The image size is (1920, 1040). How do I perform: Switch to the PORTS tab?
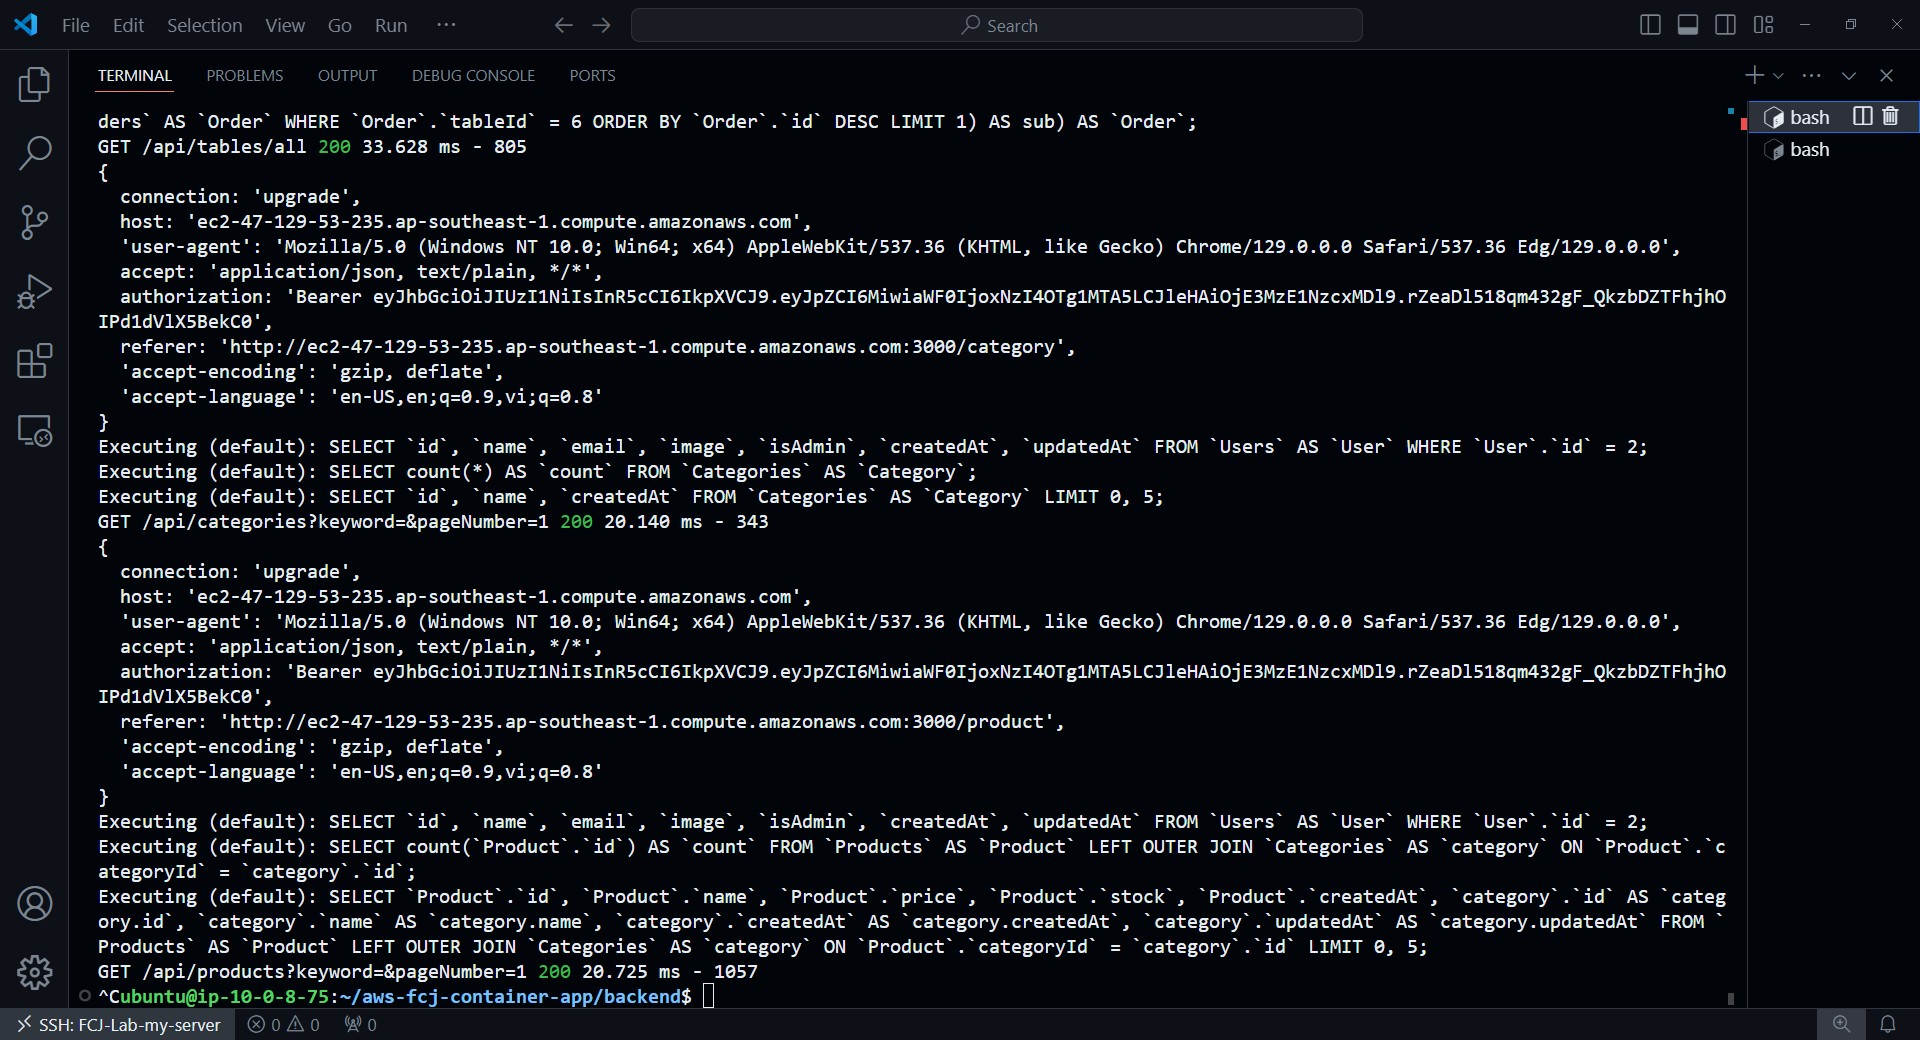point(592,76)
